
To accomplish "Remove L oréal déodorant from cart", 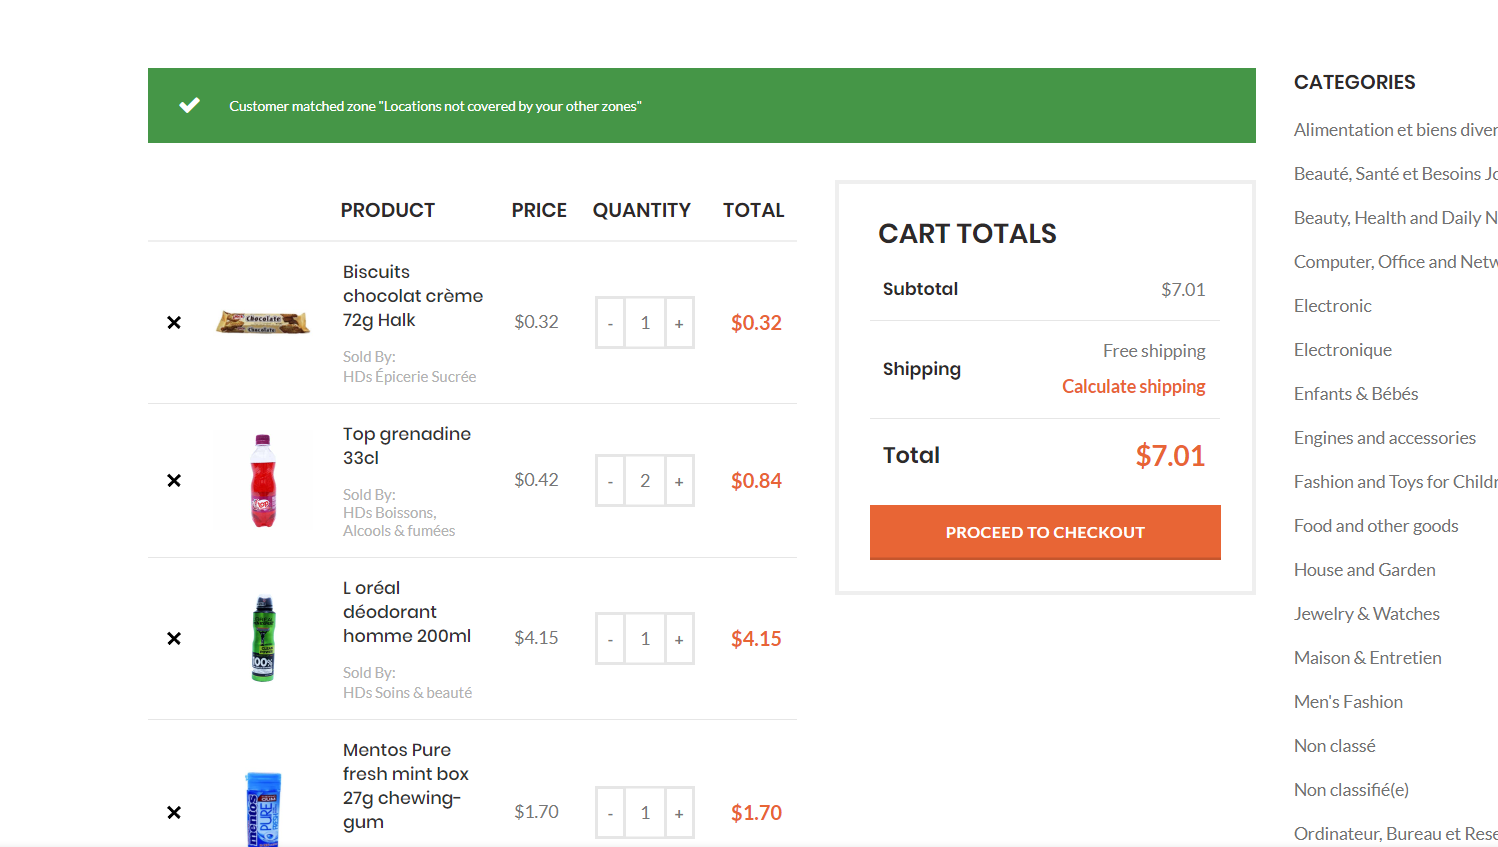I will [x=174, y=638].
